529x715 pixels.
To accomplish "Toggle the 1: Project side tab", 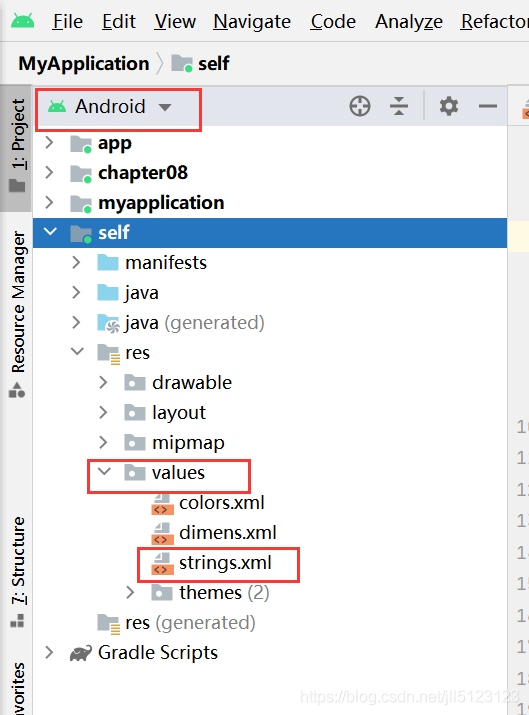I will [x=17, y=146].
